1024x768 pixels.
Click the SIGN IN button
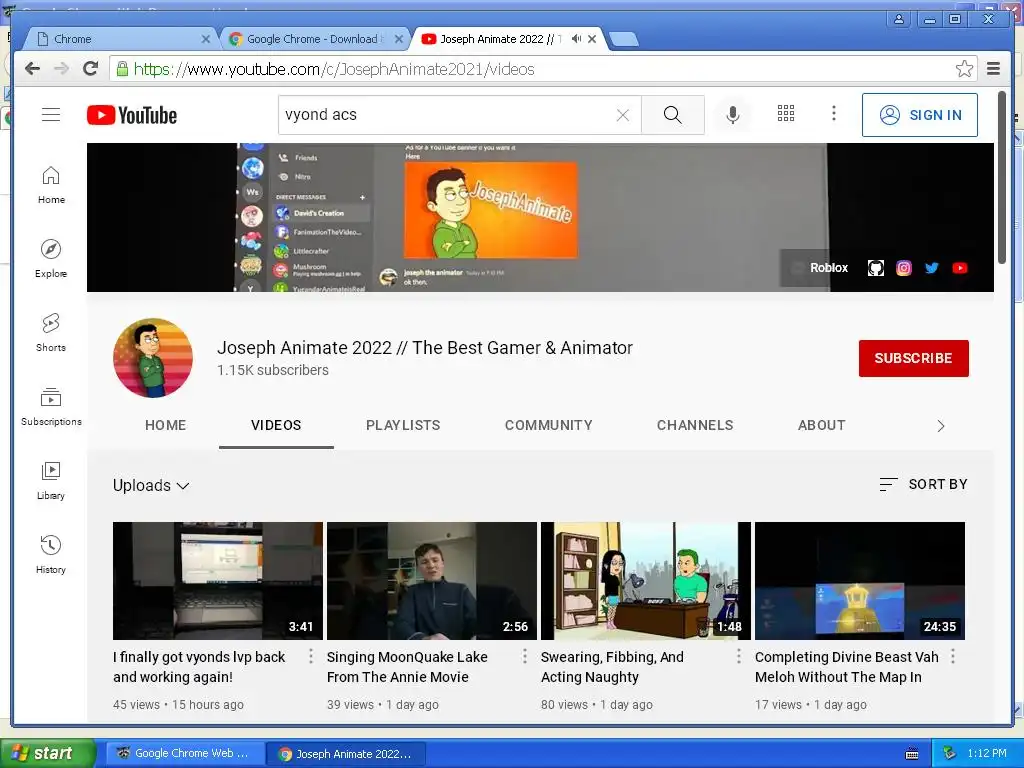click(920, 115)
